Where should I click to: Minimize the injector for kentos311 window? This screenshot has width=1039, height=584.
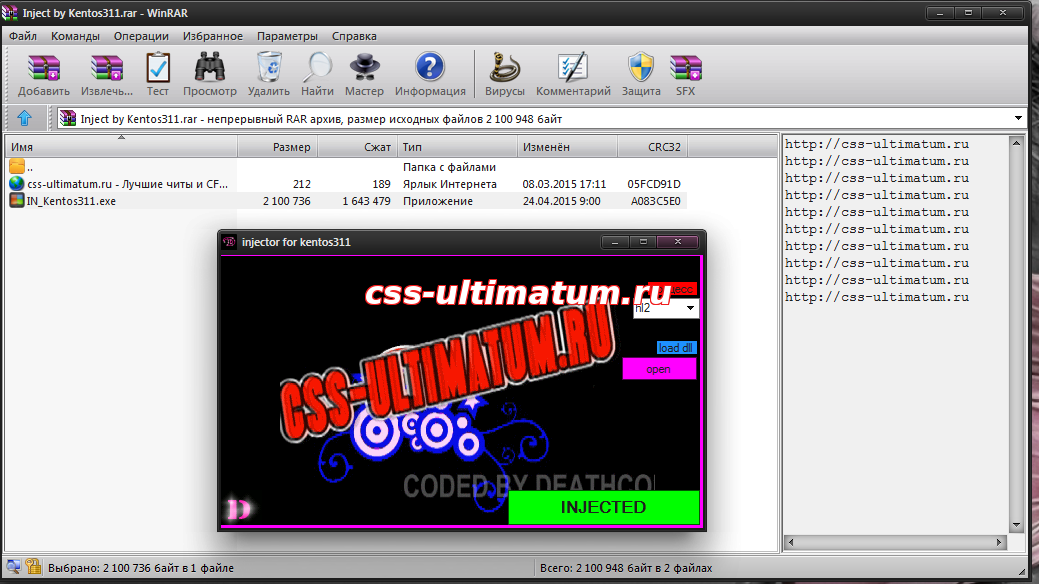tap(615, 241)
